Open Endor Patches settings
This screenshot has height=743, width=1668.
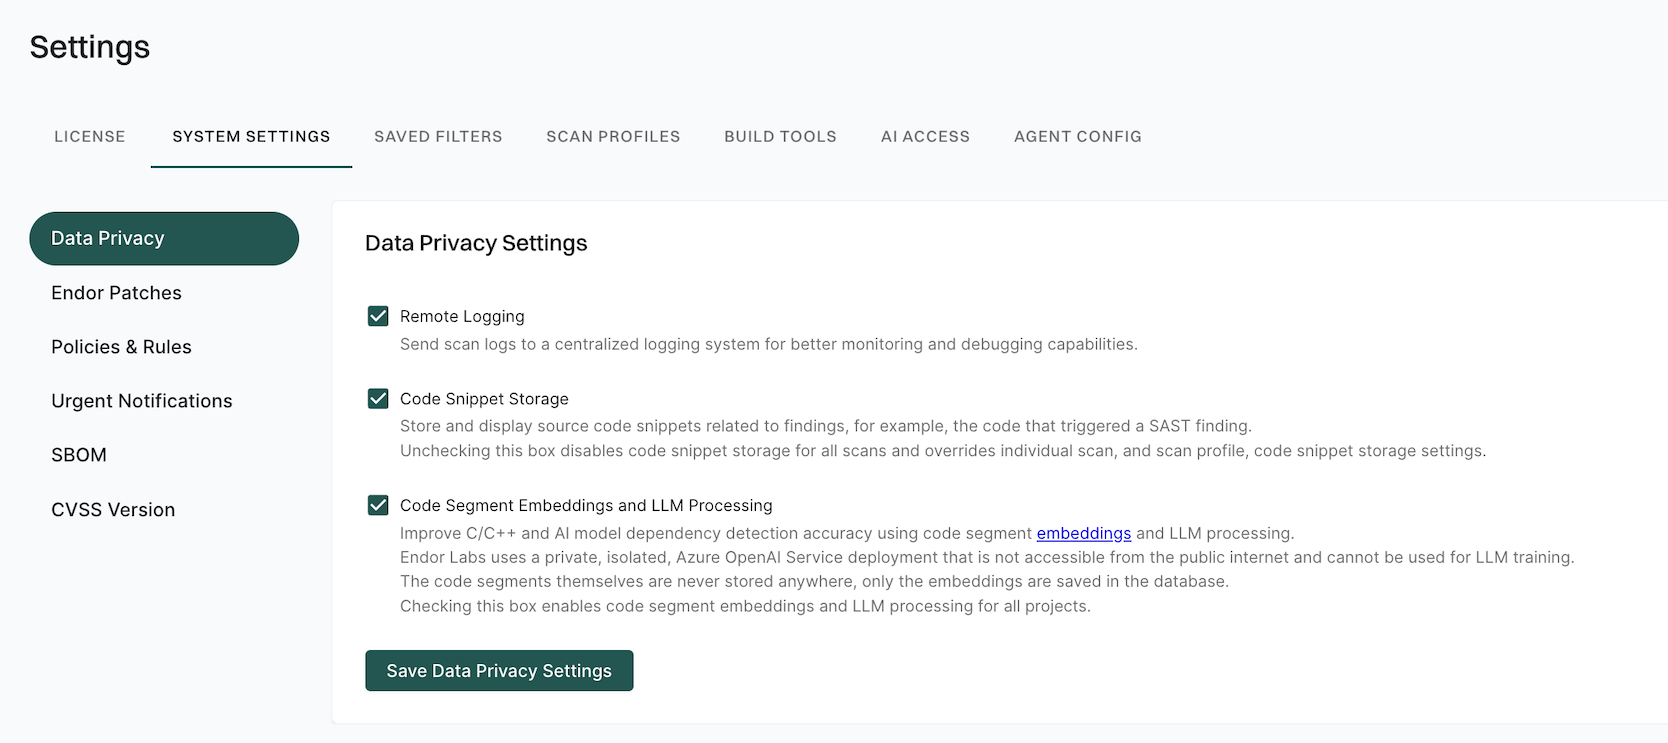pyautogui.click(x=116, y=292)
